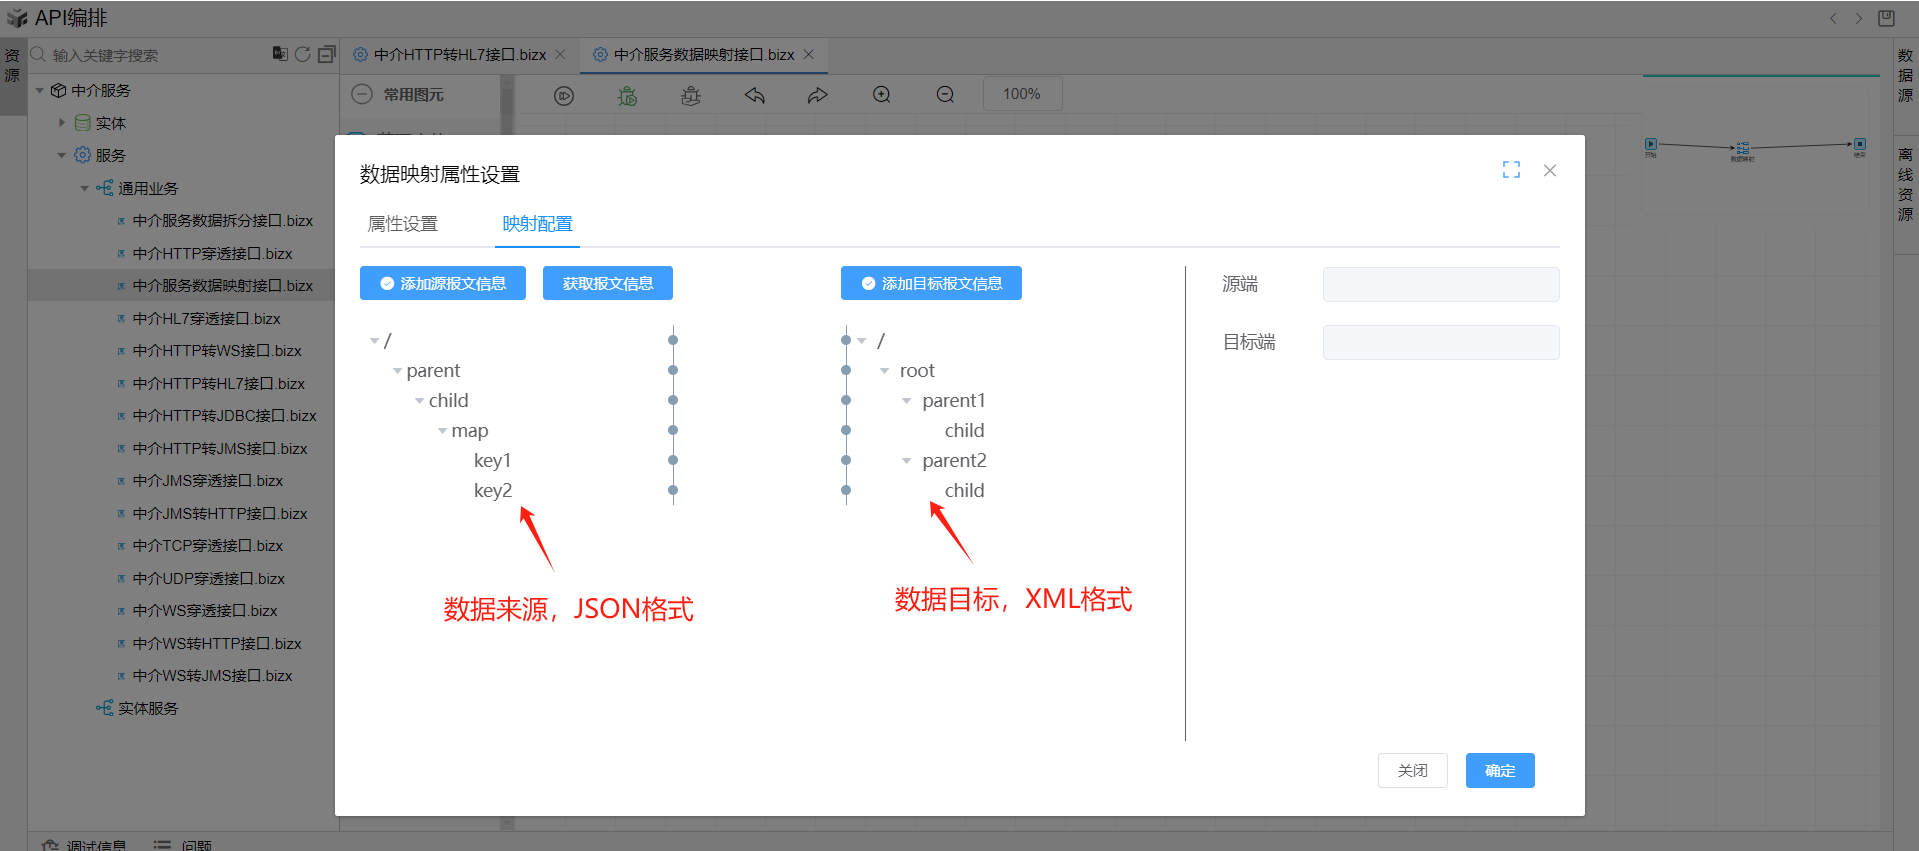The image size is (1919, 851).
Task: Click the 添加目标报文信息 button
Action: 931,283
